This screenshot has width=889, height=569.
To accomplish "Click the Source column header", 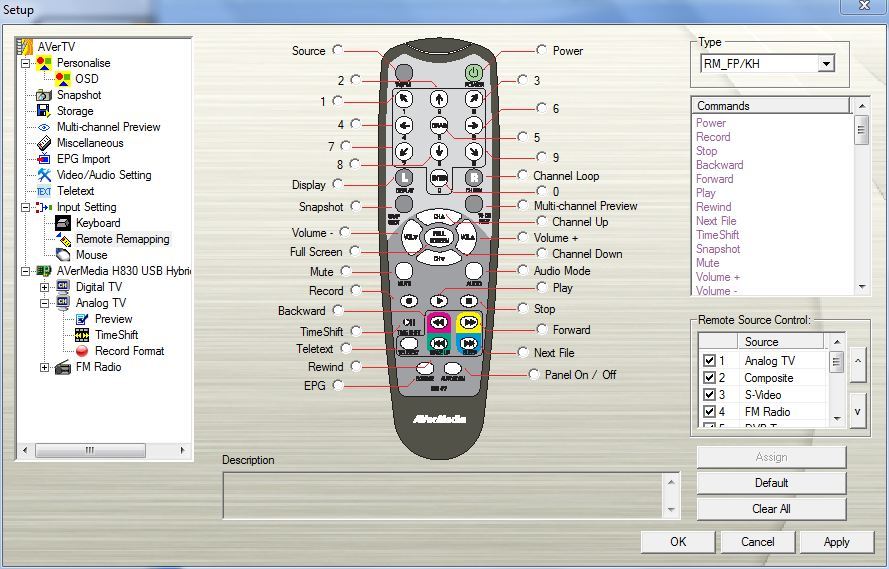I will click(x=780, y=342).
